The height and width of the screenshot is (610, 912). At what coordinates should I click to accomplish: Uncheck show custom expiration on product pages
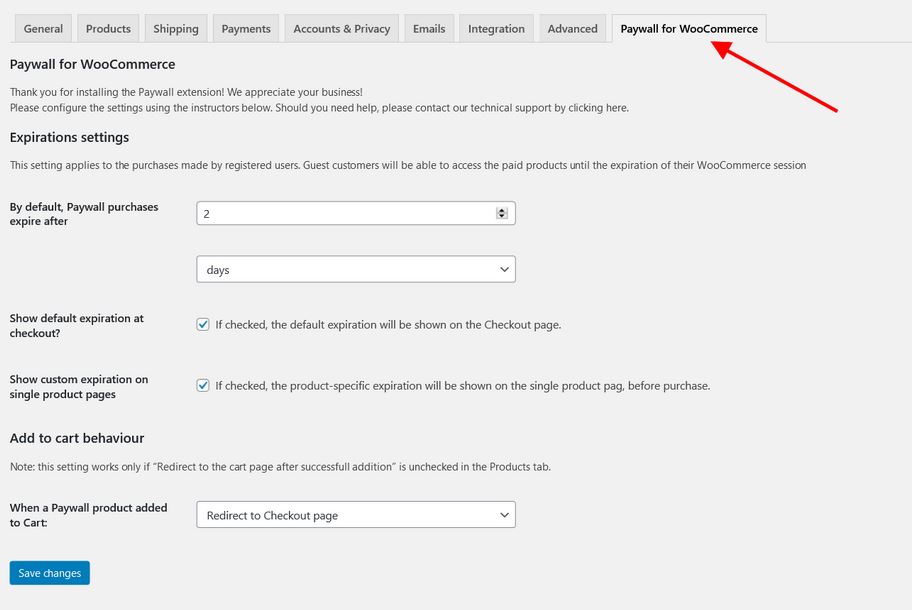tap(203, 386)
